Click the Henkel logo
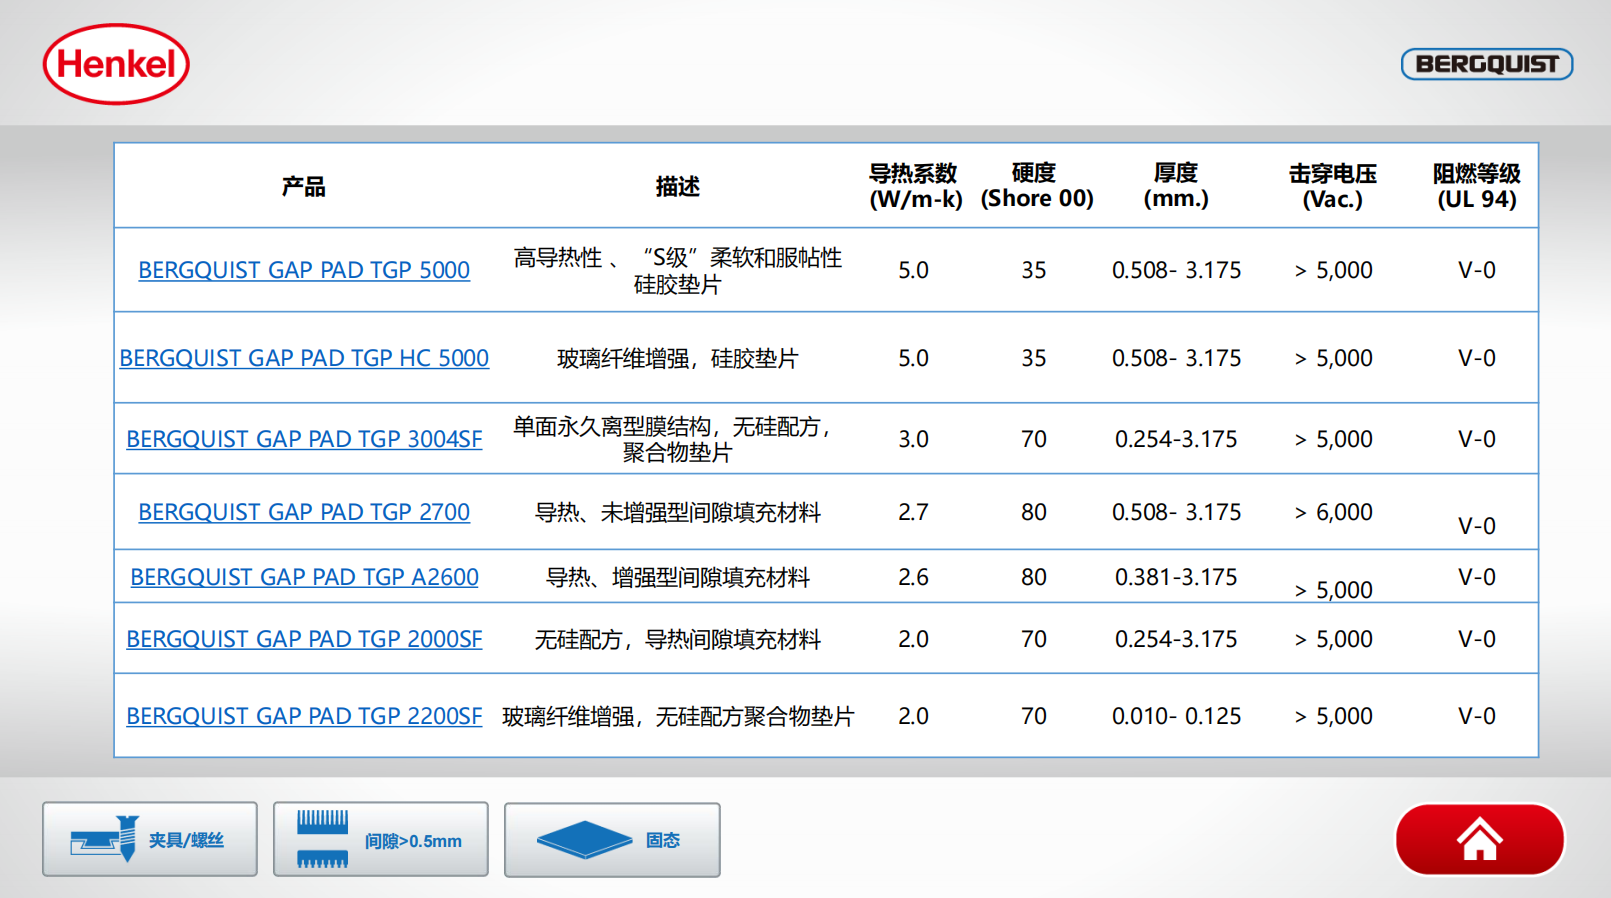The image size is (1611, 898). pos(116,64)
